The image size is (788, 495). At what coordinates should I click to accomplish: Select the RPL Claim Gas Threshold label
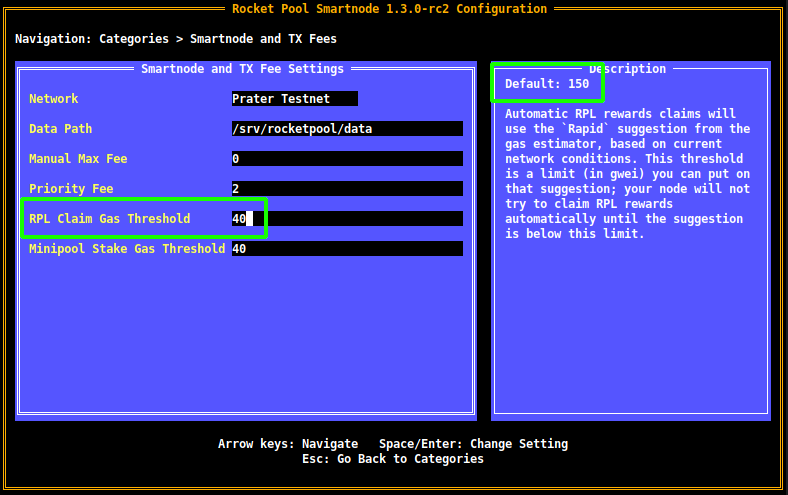pos(109,219)
